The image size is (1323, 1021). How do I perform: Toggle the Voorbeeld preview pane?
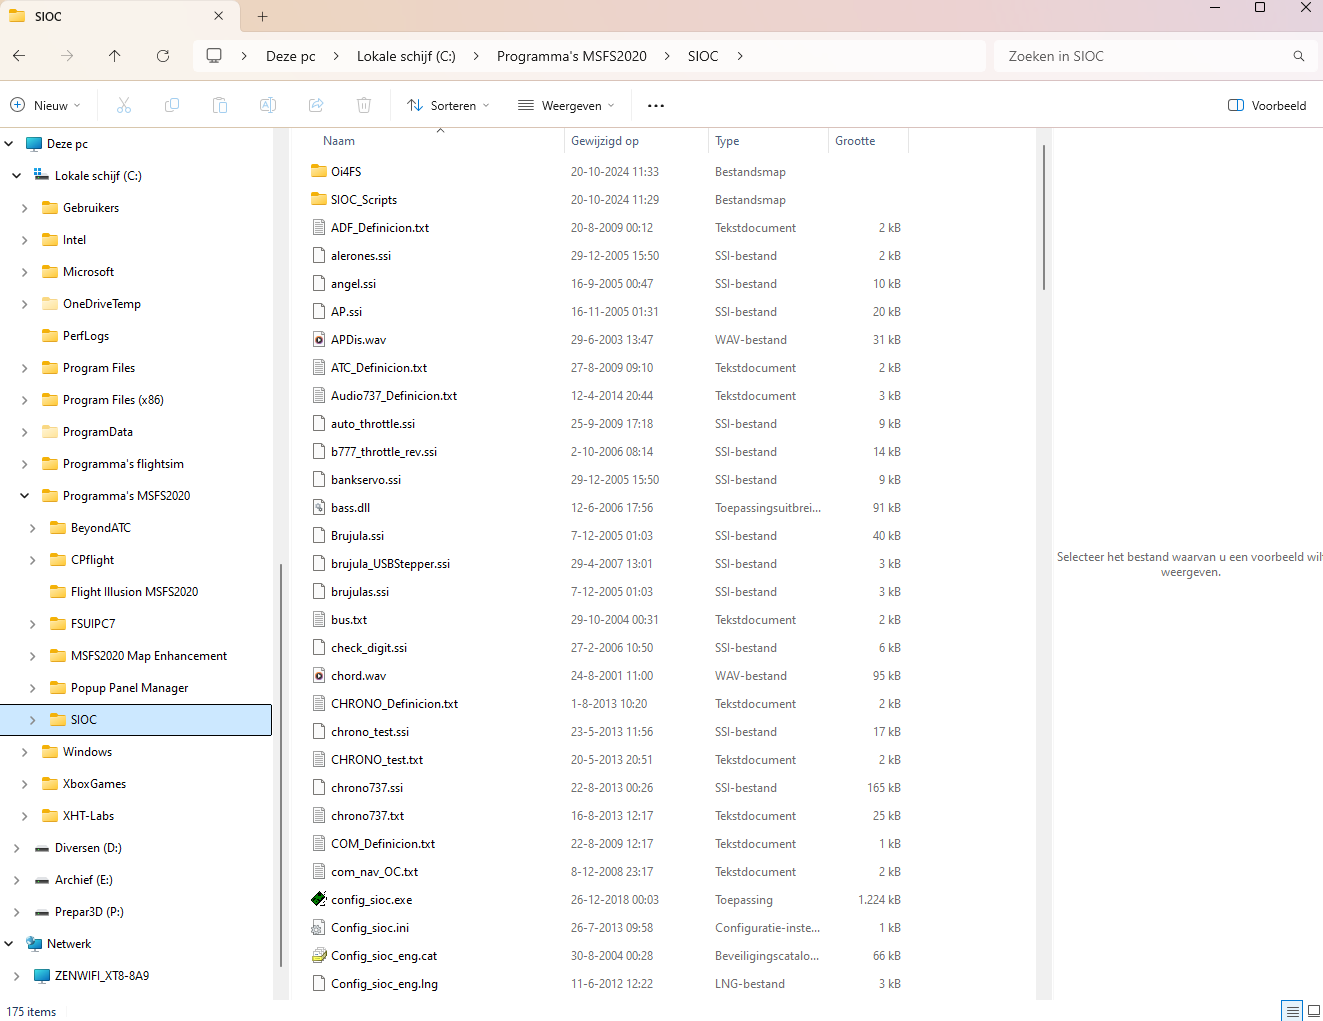[1266, 104]
